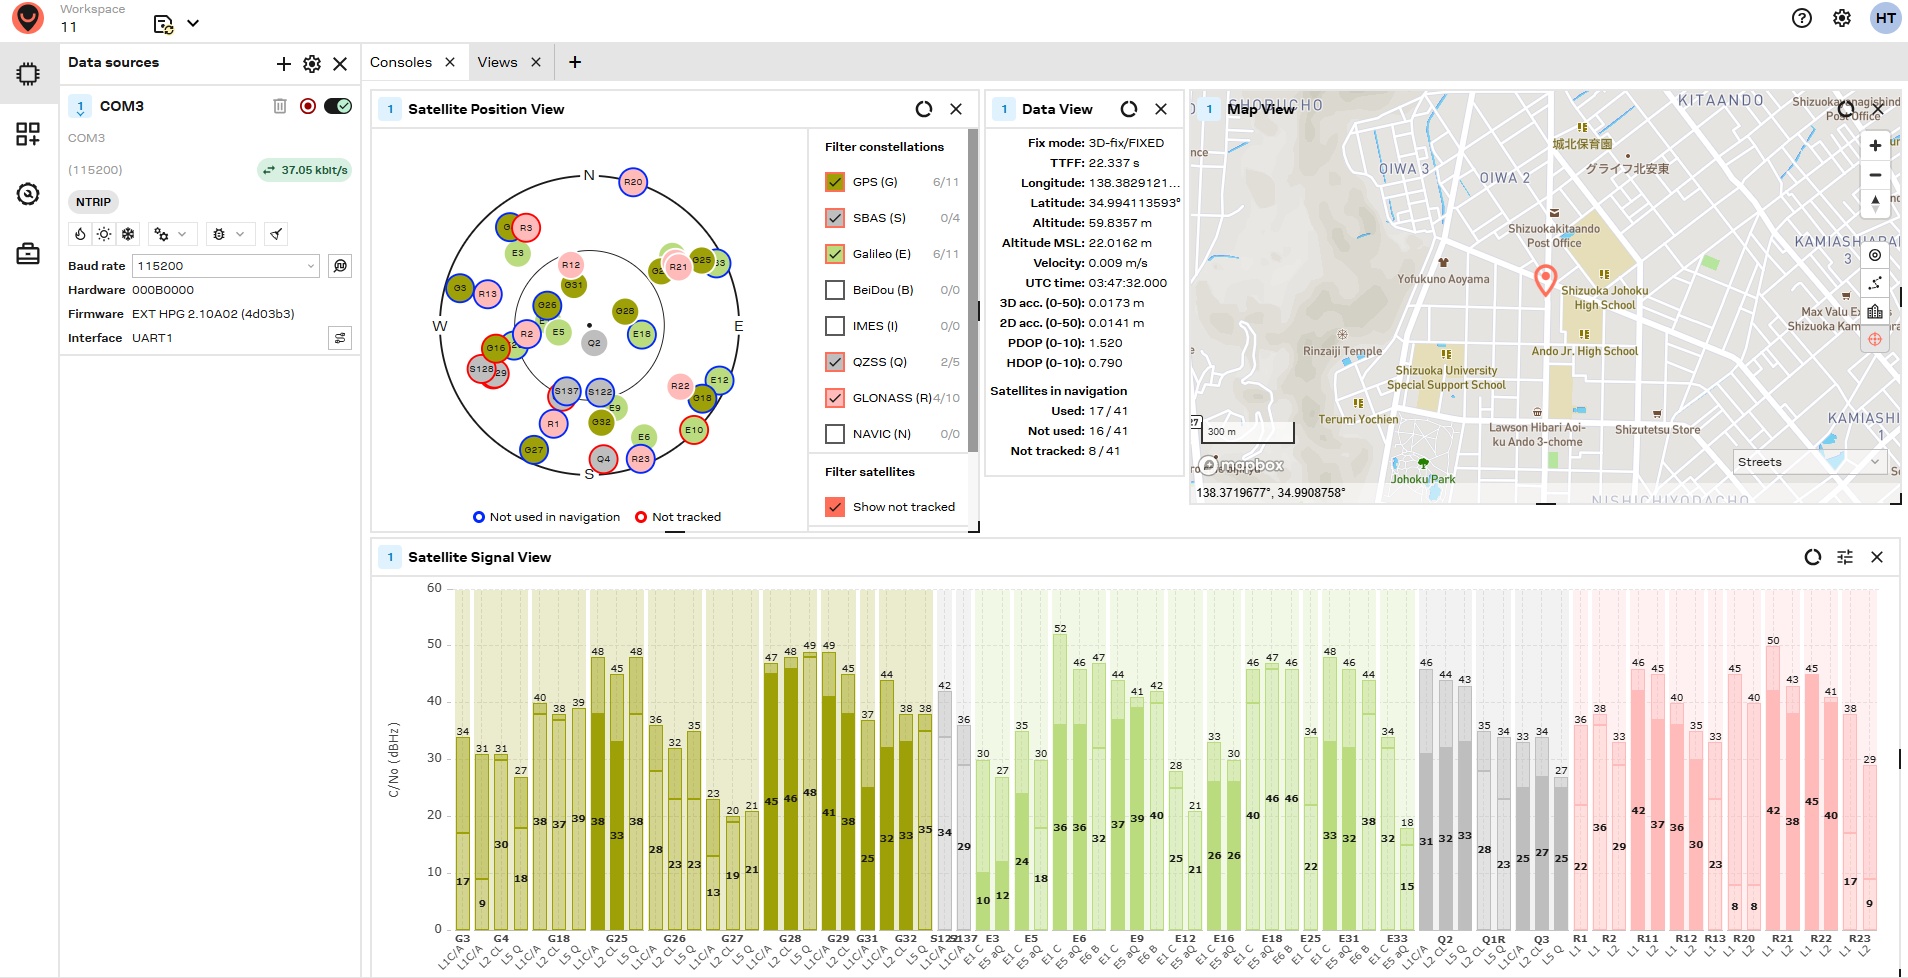
Task: Toggle the COM3 connection switch
Action: (x=338, y=106)
